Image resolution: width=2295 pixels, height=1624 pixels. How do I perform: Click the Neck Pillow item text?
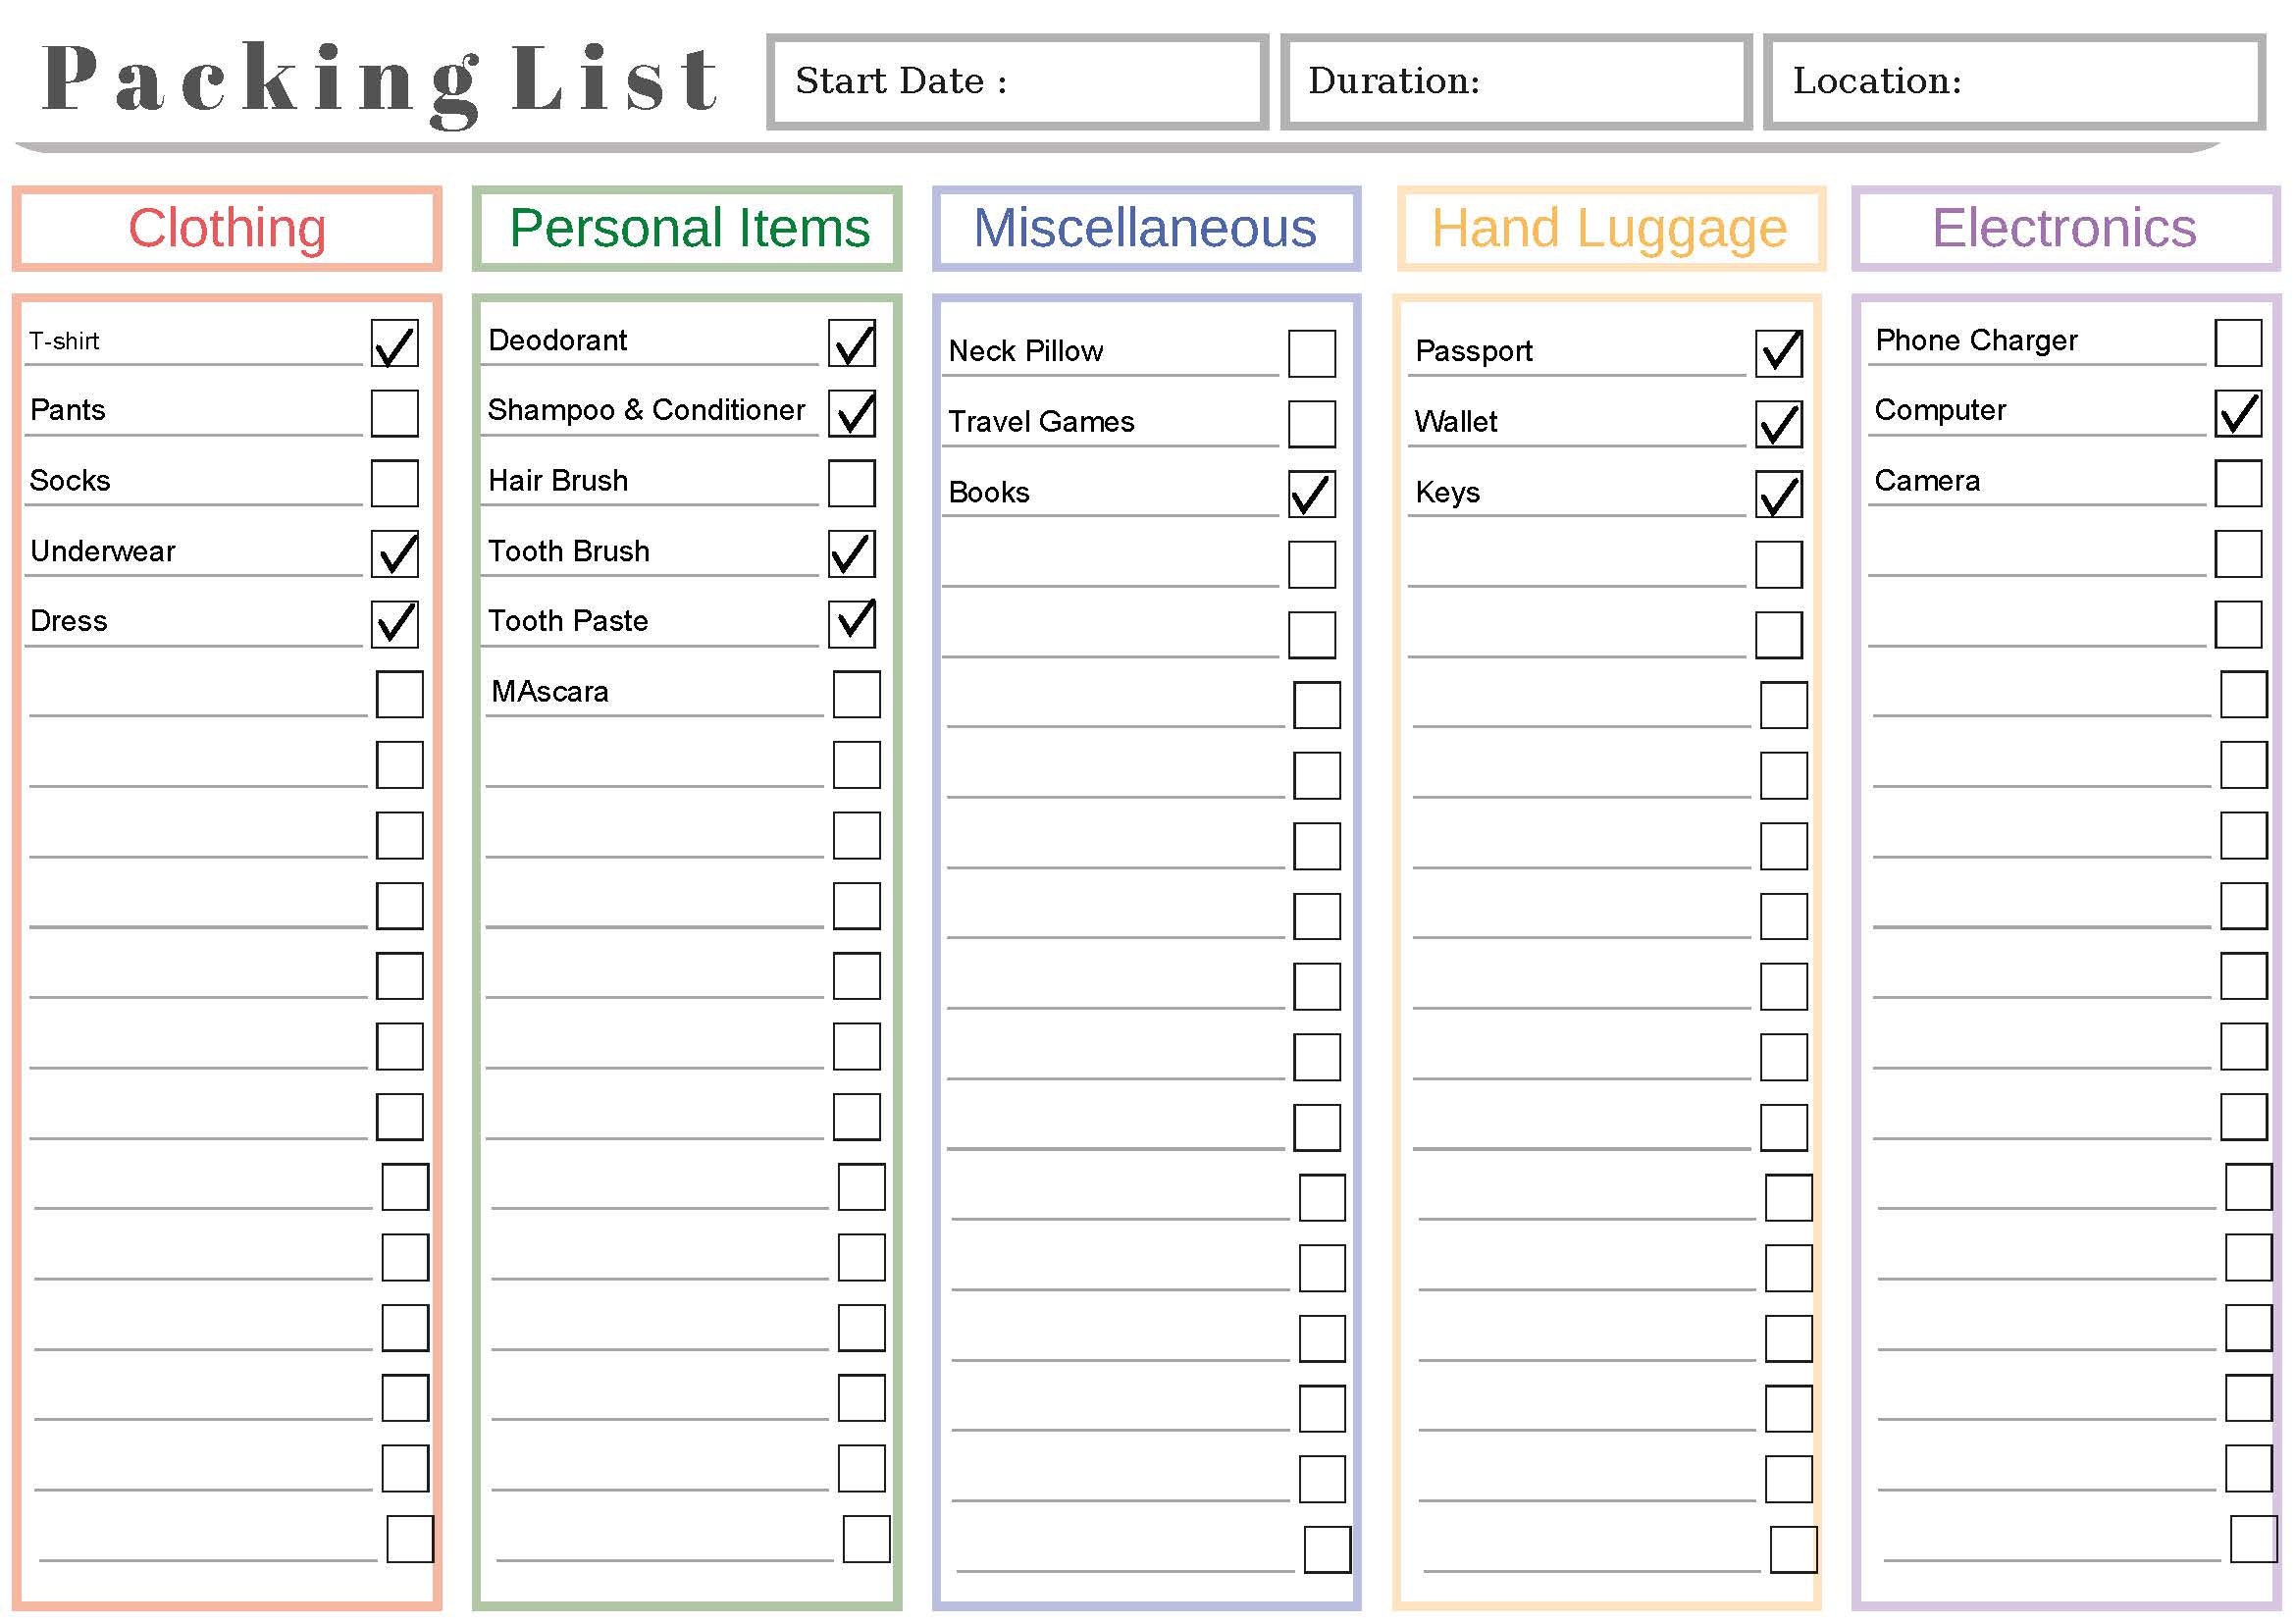pyautogui.click(x=1026, y=351)
